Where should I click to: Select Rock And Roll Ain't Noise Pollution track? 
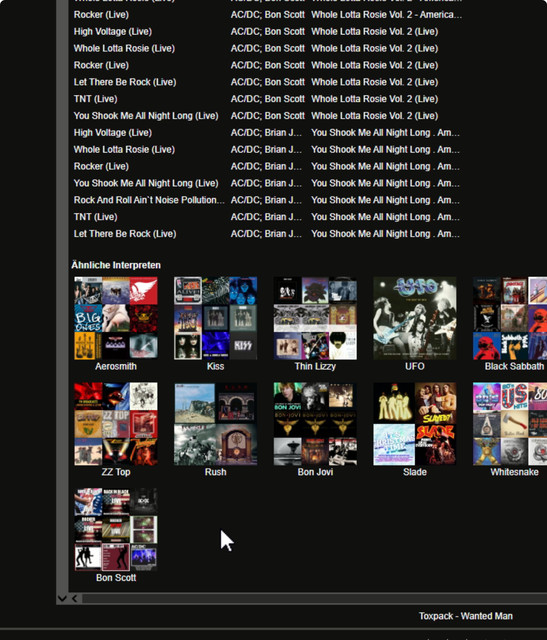267,200
